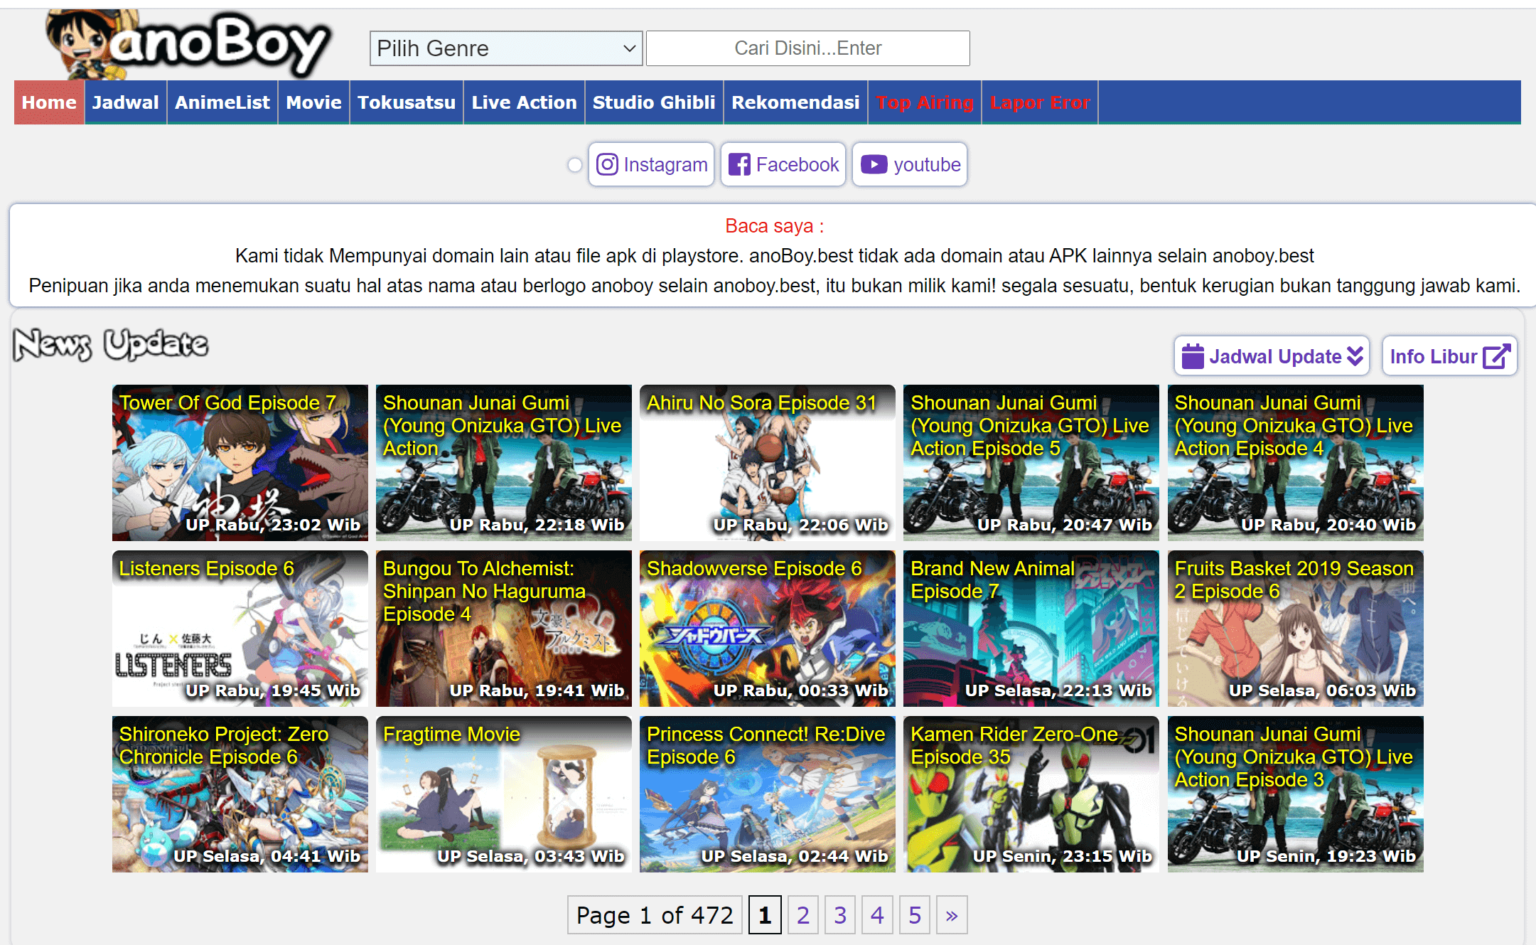This screenshot has width=1536, height=945.
Task: Open the Studio Ghibli menu item
Action: 654,102
